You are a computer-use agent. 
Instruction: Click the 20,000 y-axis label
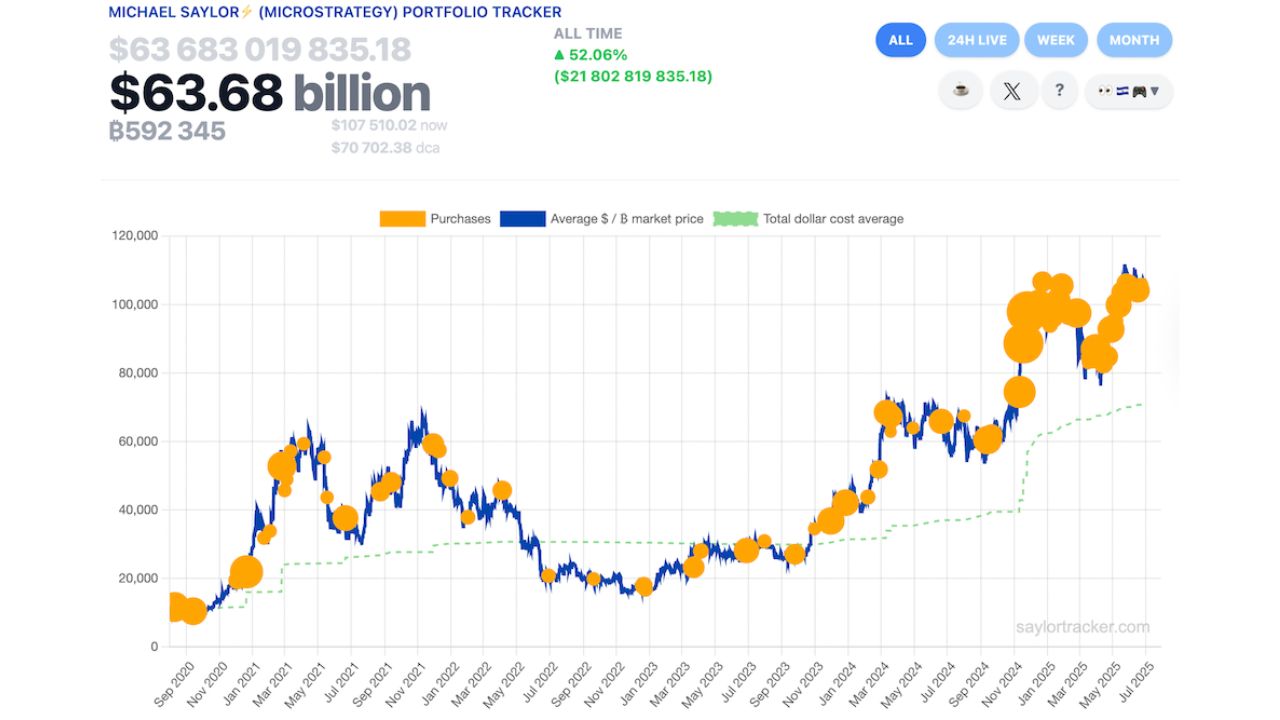pos(137,578)
